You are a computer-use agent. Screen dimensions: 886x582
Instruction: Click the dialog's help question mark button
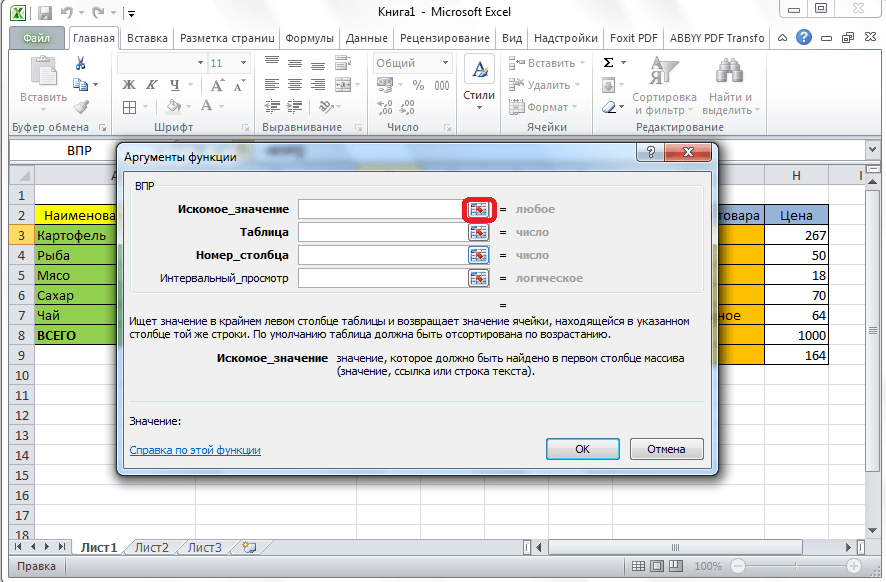click(651, 153)
